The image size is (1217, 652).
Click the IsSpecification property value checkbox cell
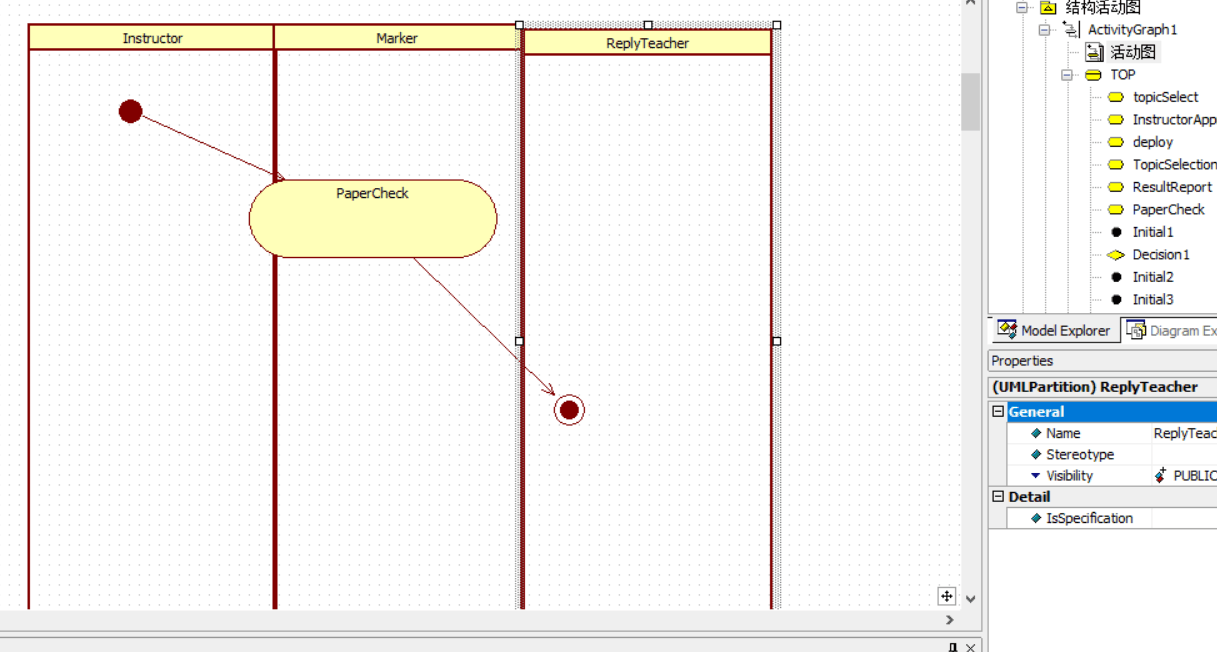tap(1184, 518)
